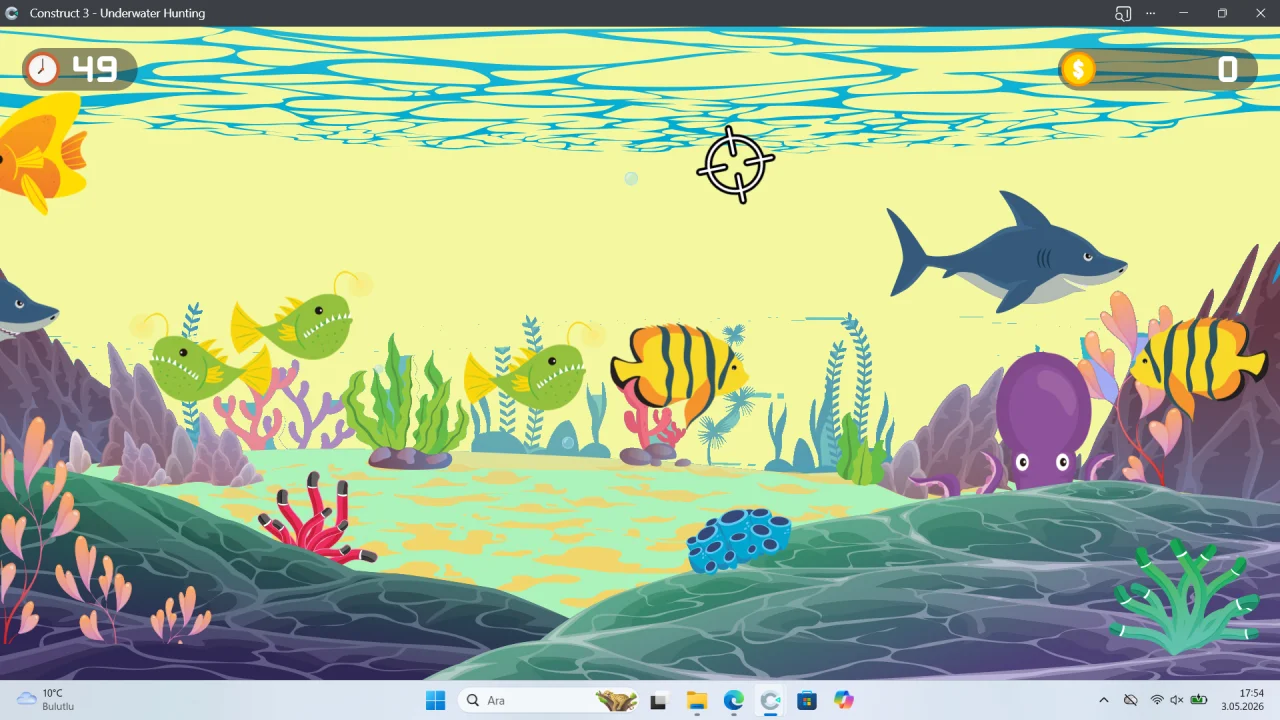Viewport: 1280px width, 720px height.
Task: Click the orange fish at the left edge
Action: click(42, 152)
